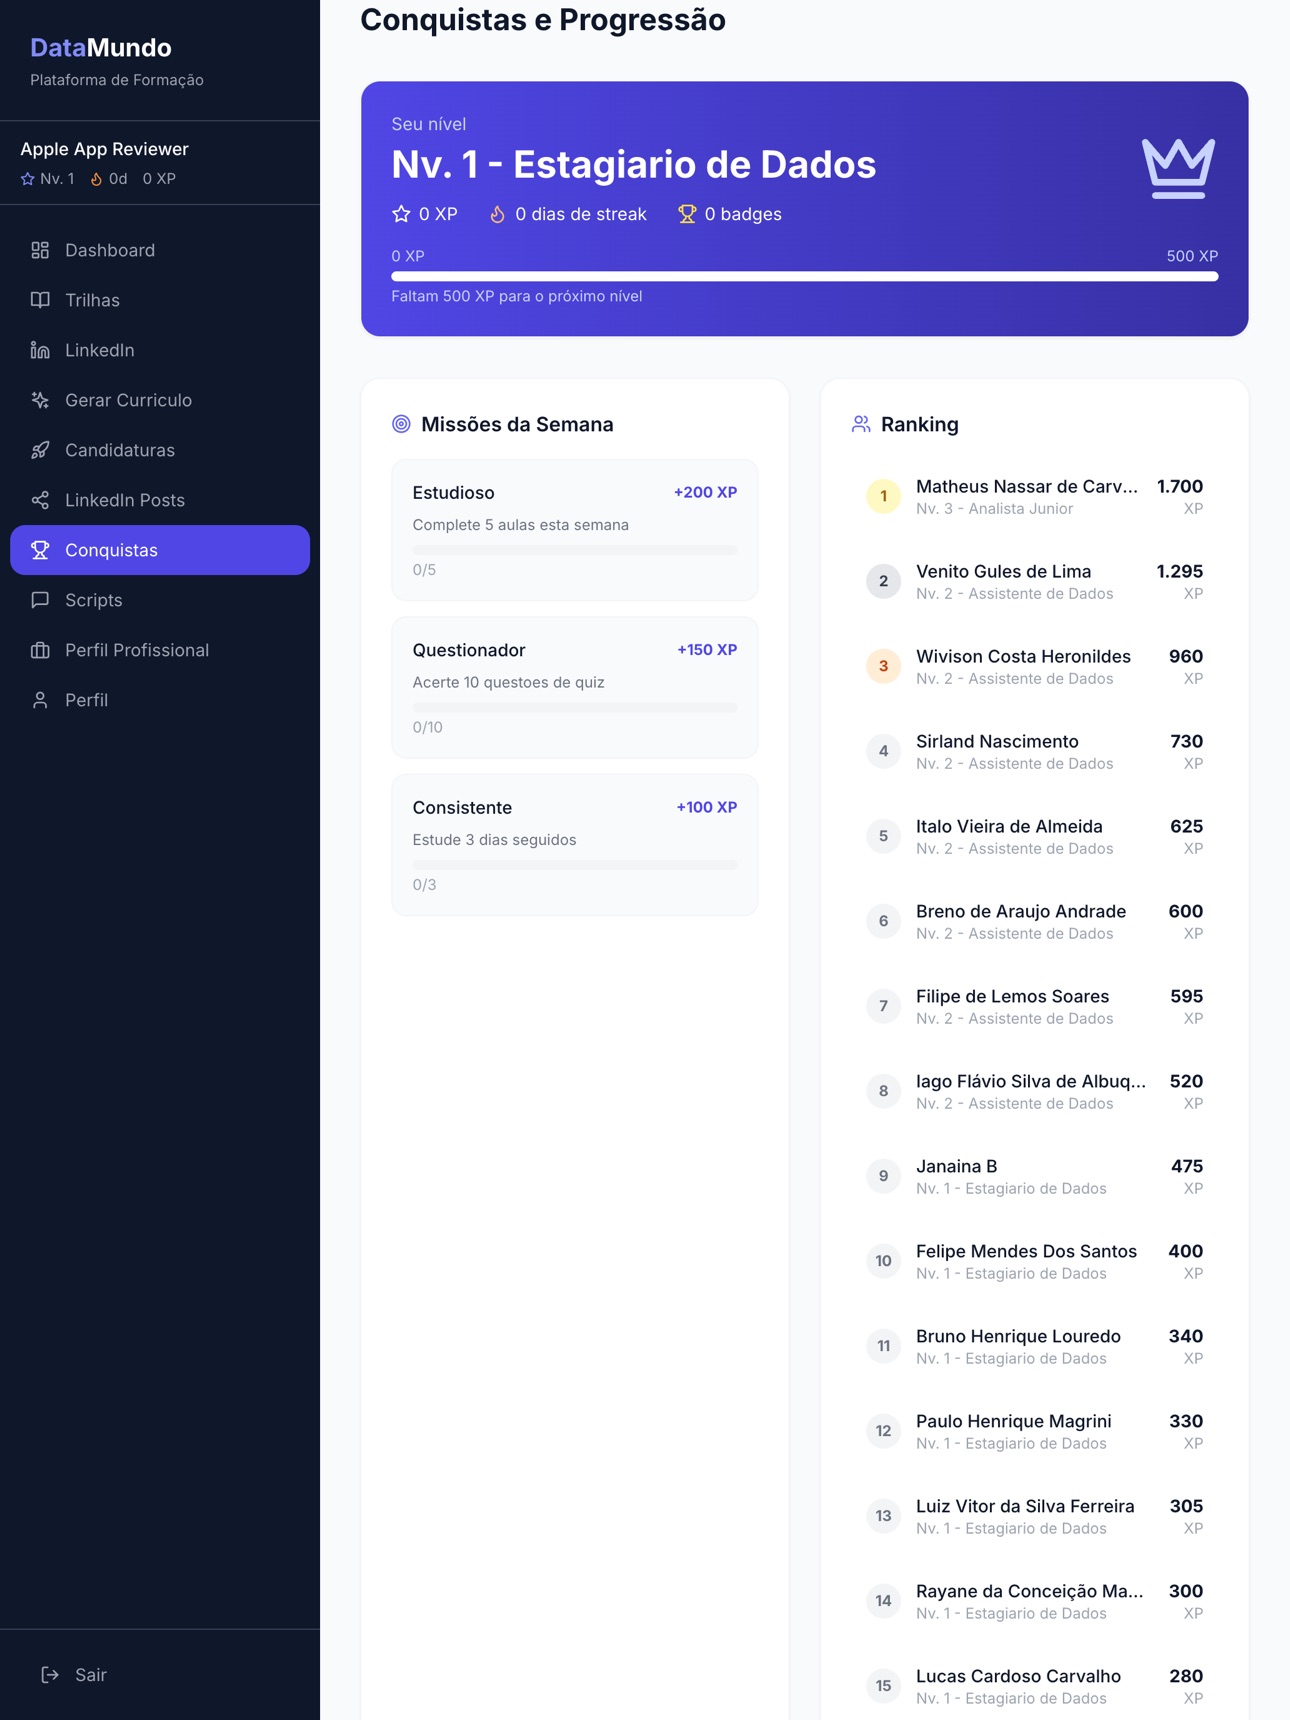Click the Consistente 0/3 progress bar
The width and height of the screenshot is (1290, 1720).
point(574,865)
